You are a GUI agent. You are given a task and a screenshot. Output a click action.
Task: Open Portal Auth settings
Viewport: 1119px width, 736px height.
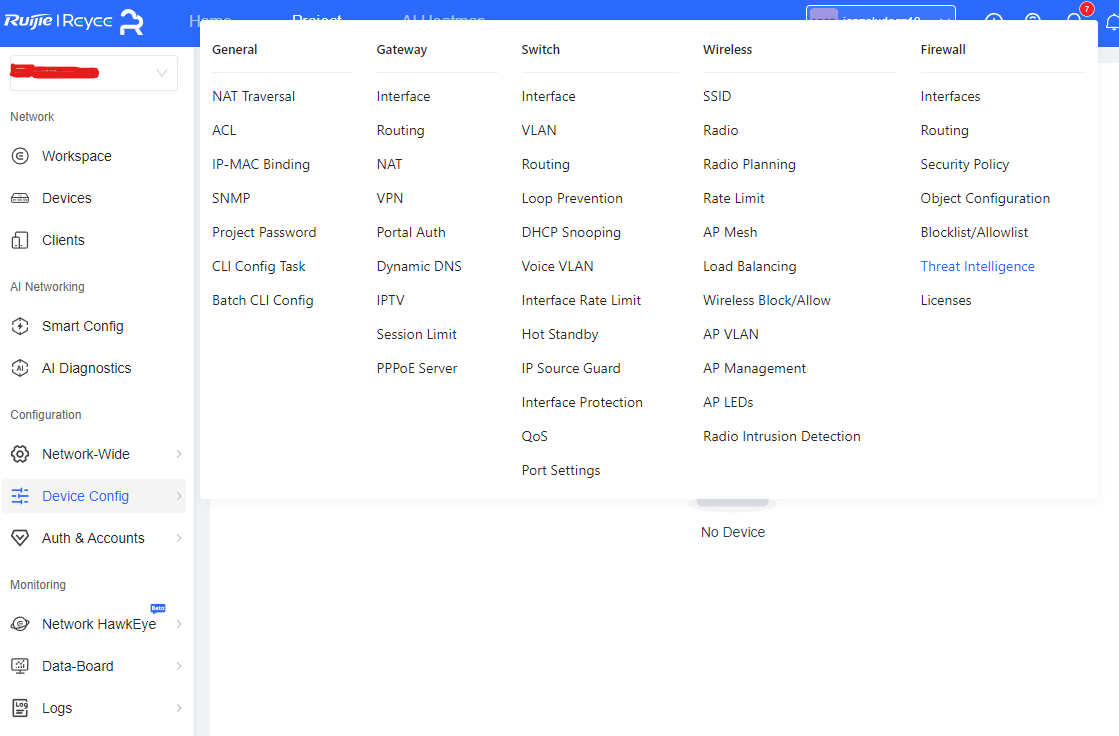click(411, 233)
